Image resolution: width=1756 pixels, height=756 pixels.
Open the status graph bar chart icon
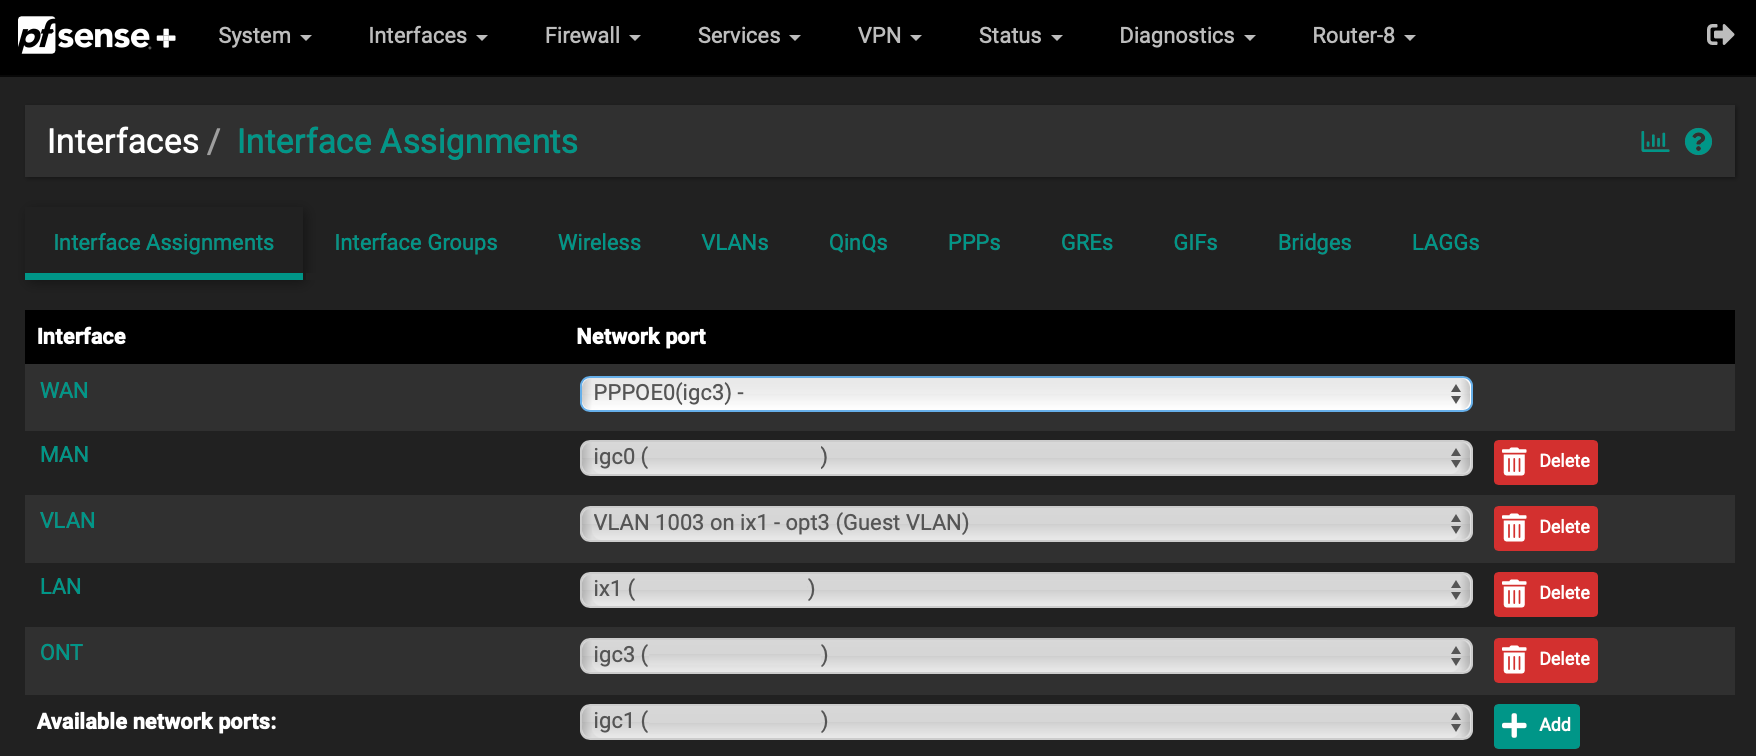tap(1655, 142)
